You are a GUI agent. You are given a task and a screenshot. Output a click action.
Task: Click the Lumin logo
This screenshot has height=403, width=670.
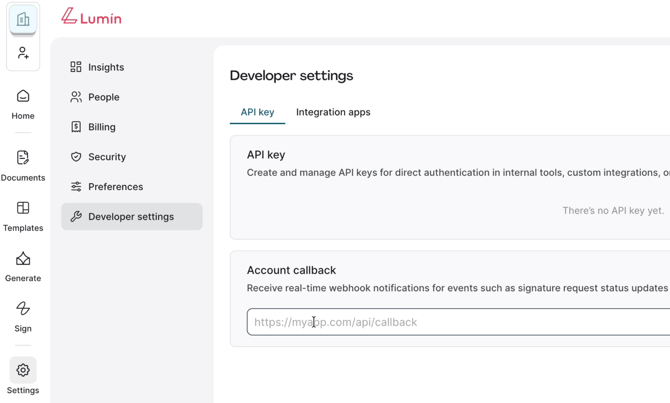[91, 17]
